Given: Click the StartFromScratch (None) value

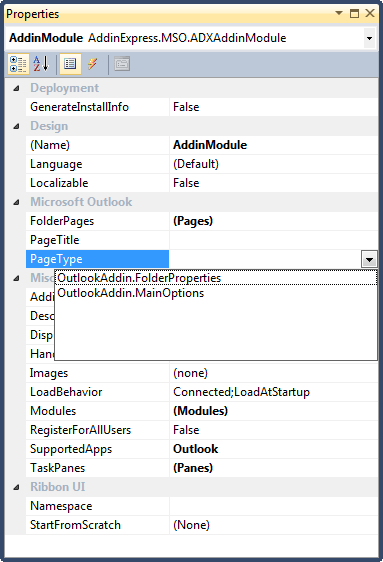Looking at the screenshot, I should click(273, 525).
